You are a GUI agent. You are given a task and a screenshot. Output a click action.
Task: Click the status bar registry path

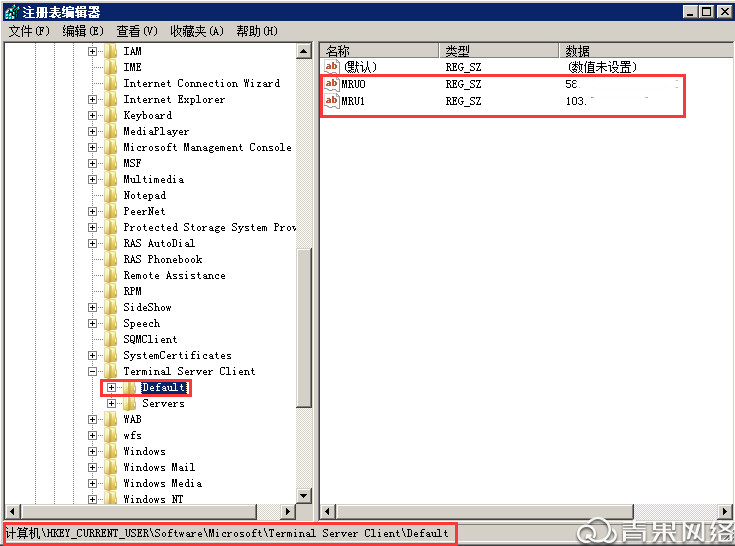pyautogui.click(x=227, y=533)
